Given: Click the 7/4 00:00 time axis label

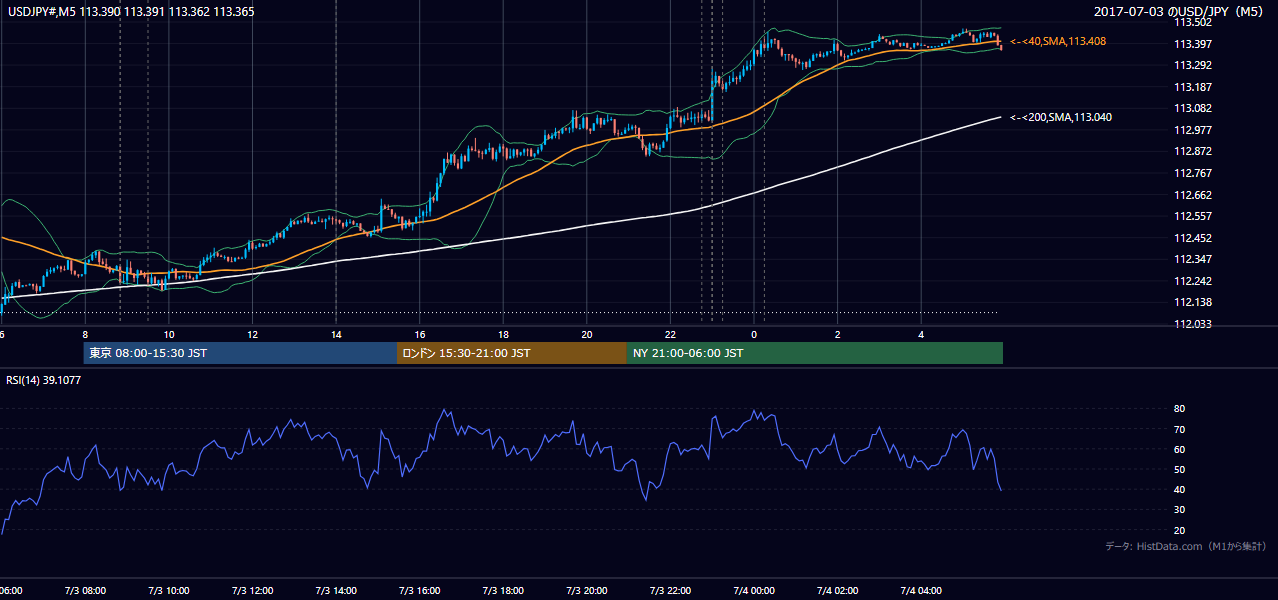Looking at the screenshot, I should pyautogui.click(x=754, y=590).
